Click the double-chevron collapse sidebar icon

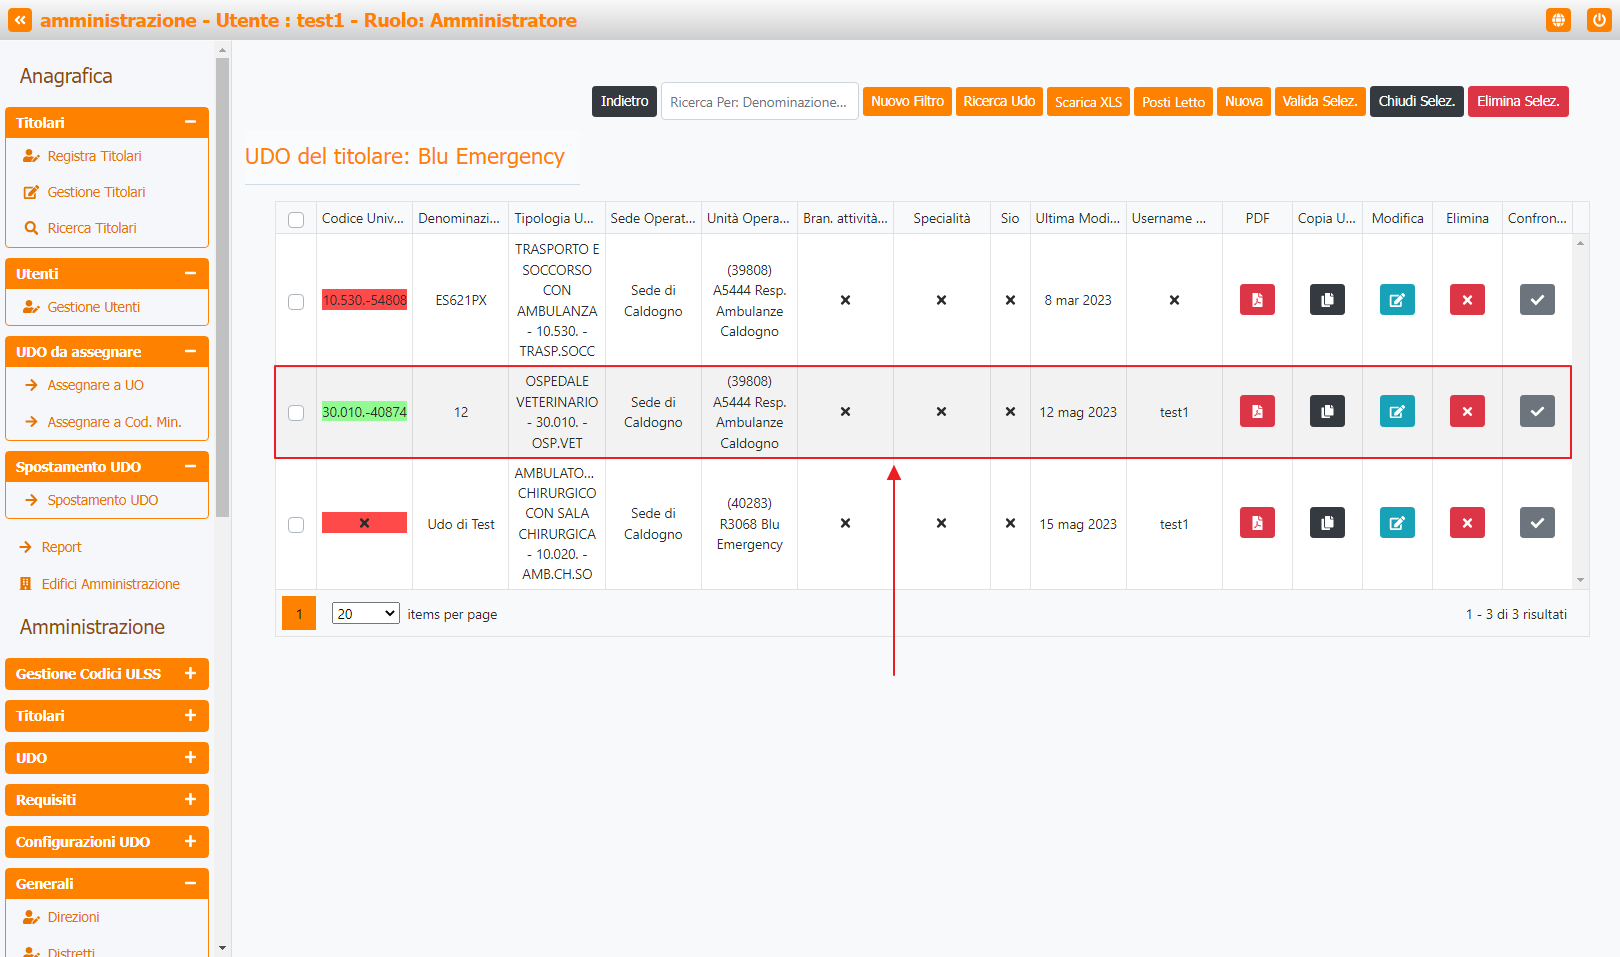tap(20, 20)
